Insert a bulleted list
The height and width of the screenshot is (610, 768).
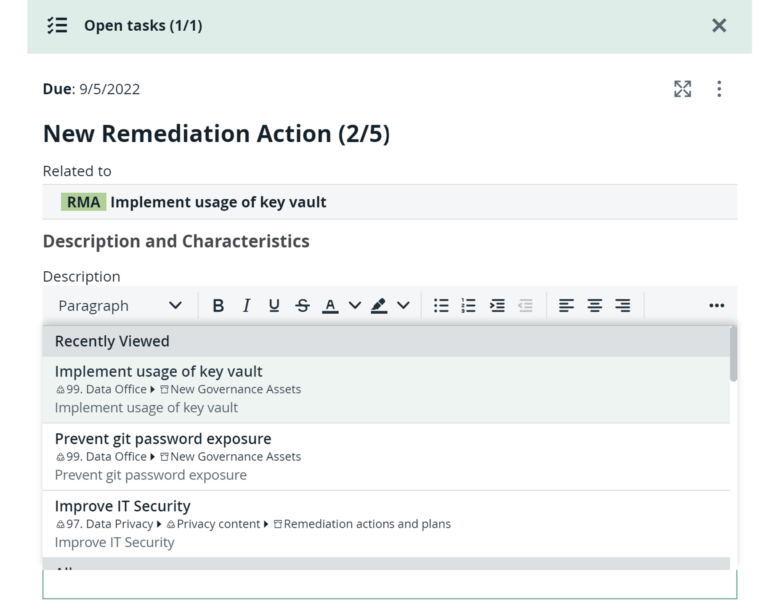tap(441, 306)
